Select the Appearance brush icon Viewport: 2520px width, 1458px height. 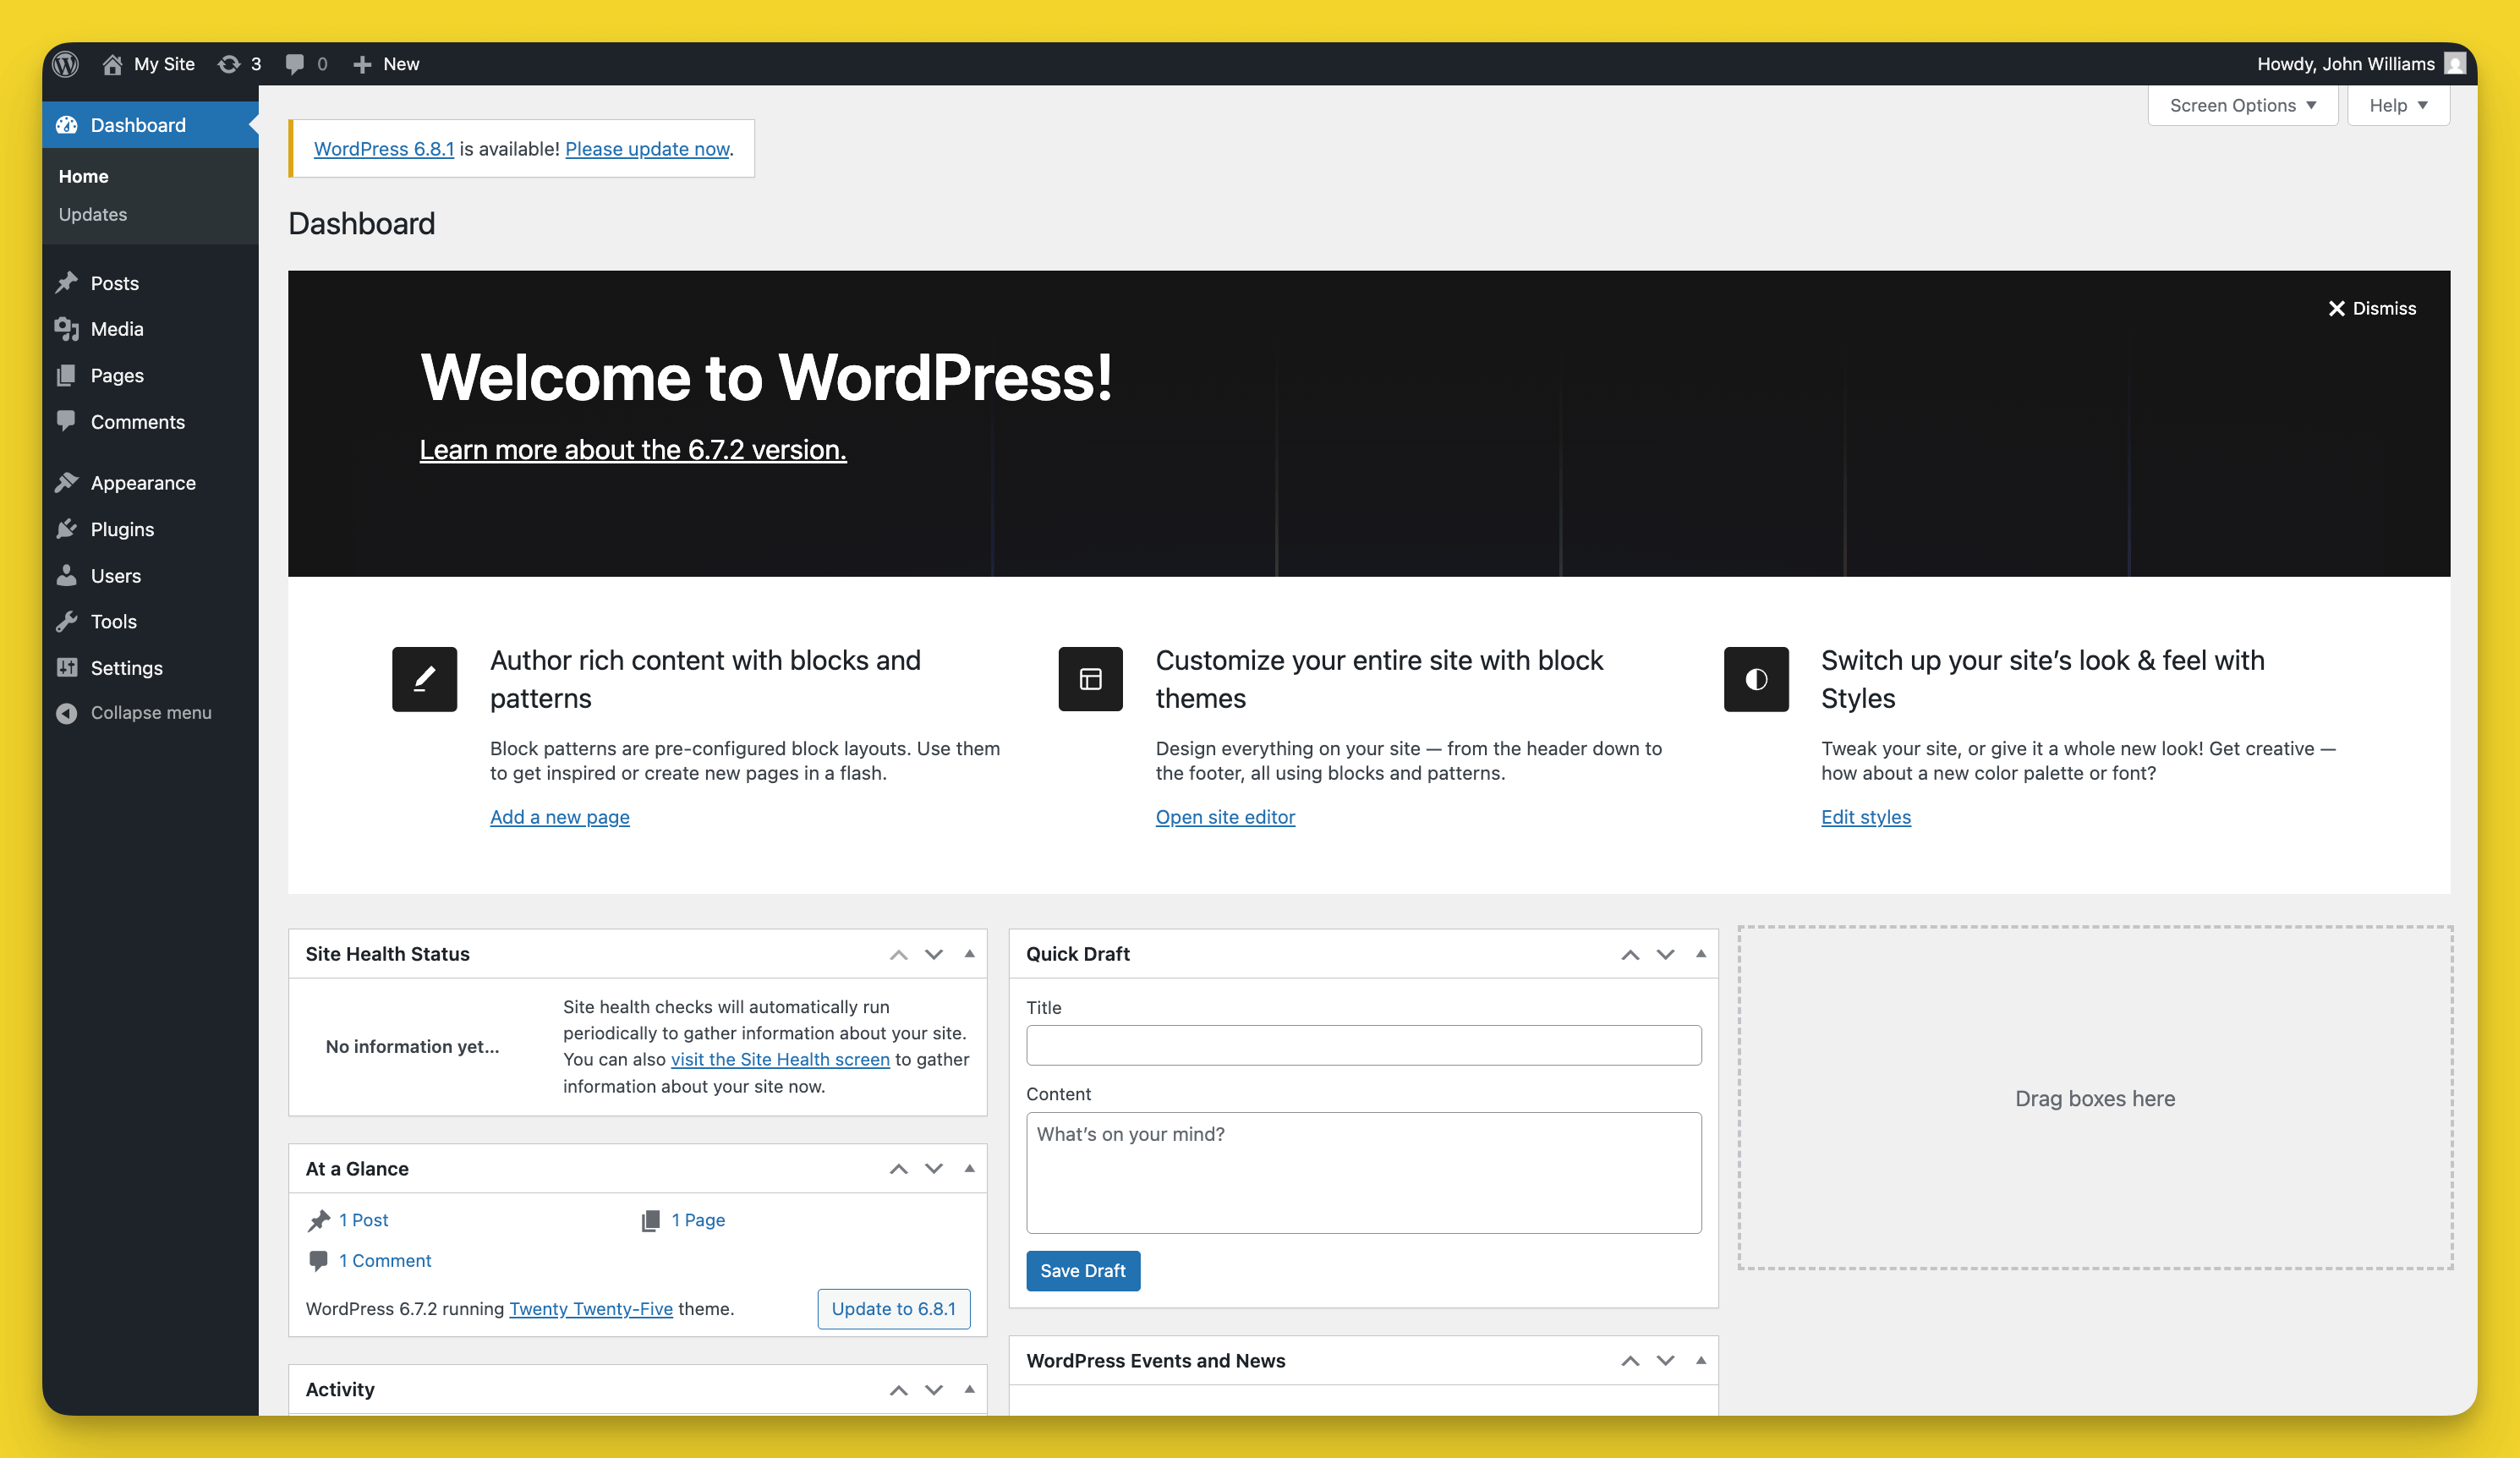click(66, 482)
